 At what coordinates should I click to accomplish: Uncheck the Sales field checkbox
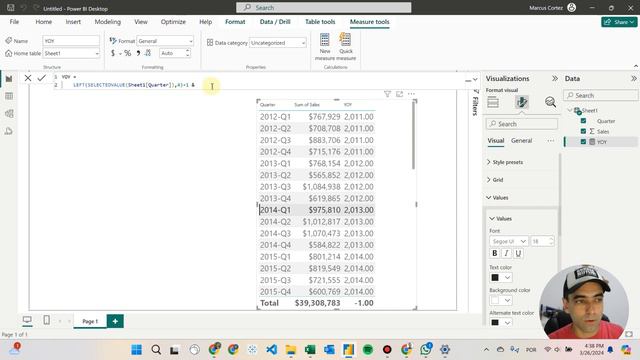(x=583, y=131)
